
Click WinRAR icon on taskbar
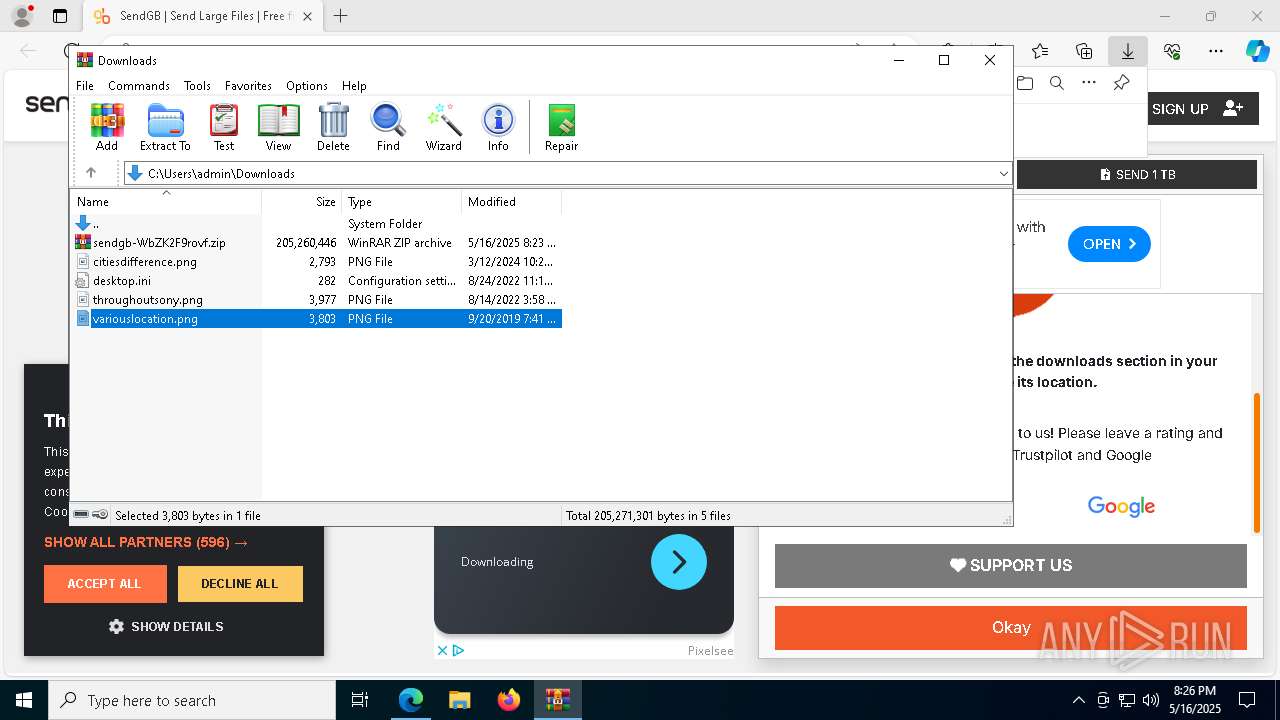558,700
